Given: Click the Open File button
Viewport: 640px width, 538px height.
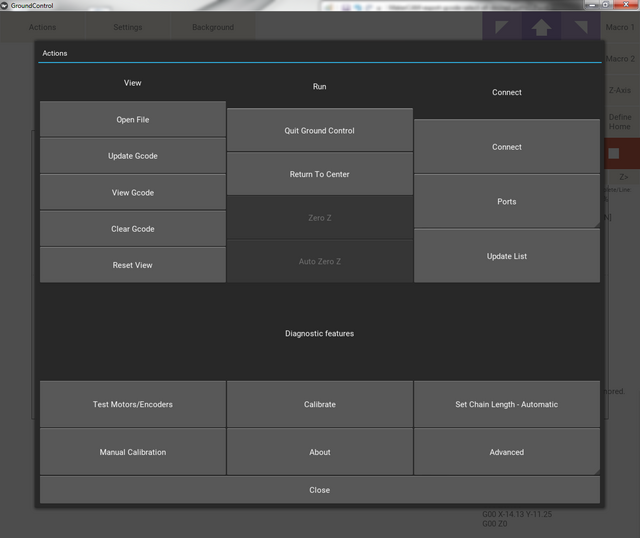Looking at the screenshot, I should pos(133,120).
